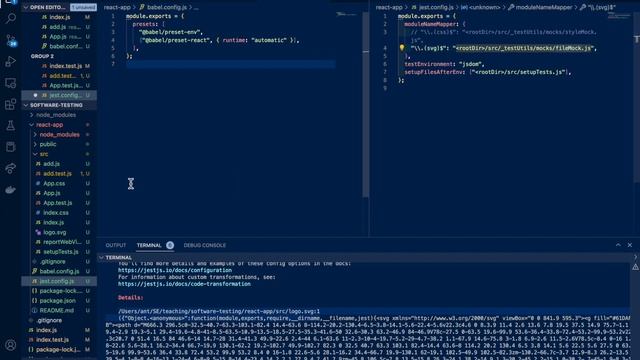Open Remote Explorer view

click(11, 83)
